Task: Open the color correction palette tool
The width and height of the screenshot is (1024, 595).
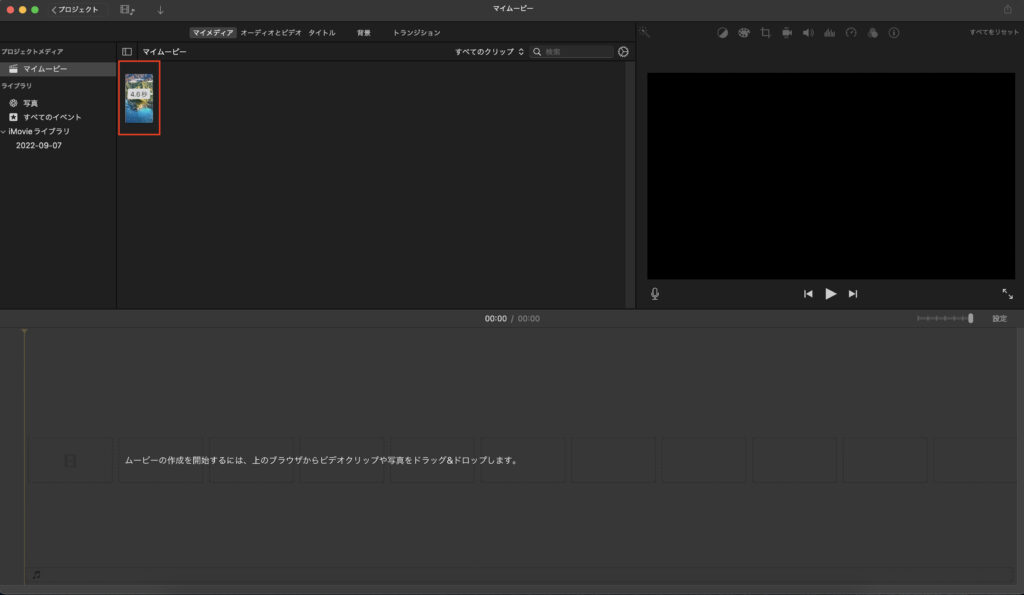Action: pyautogui.click(x=744, y=33)
